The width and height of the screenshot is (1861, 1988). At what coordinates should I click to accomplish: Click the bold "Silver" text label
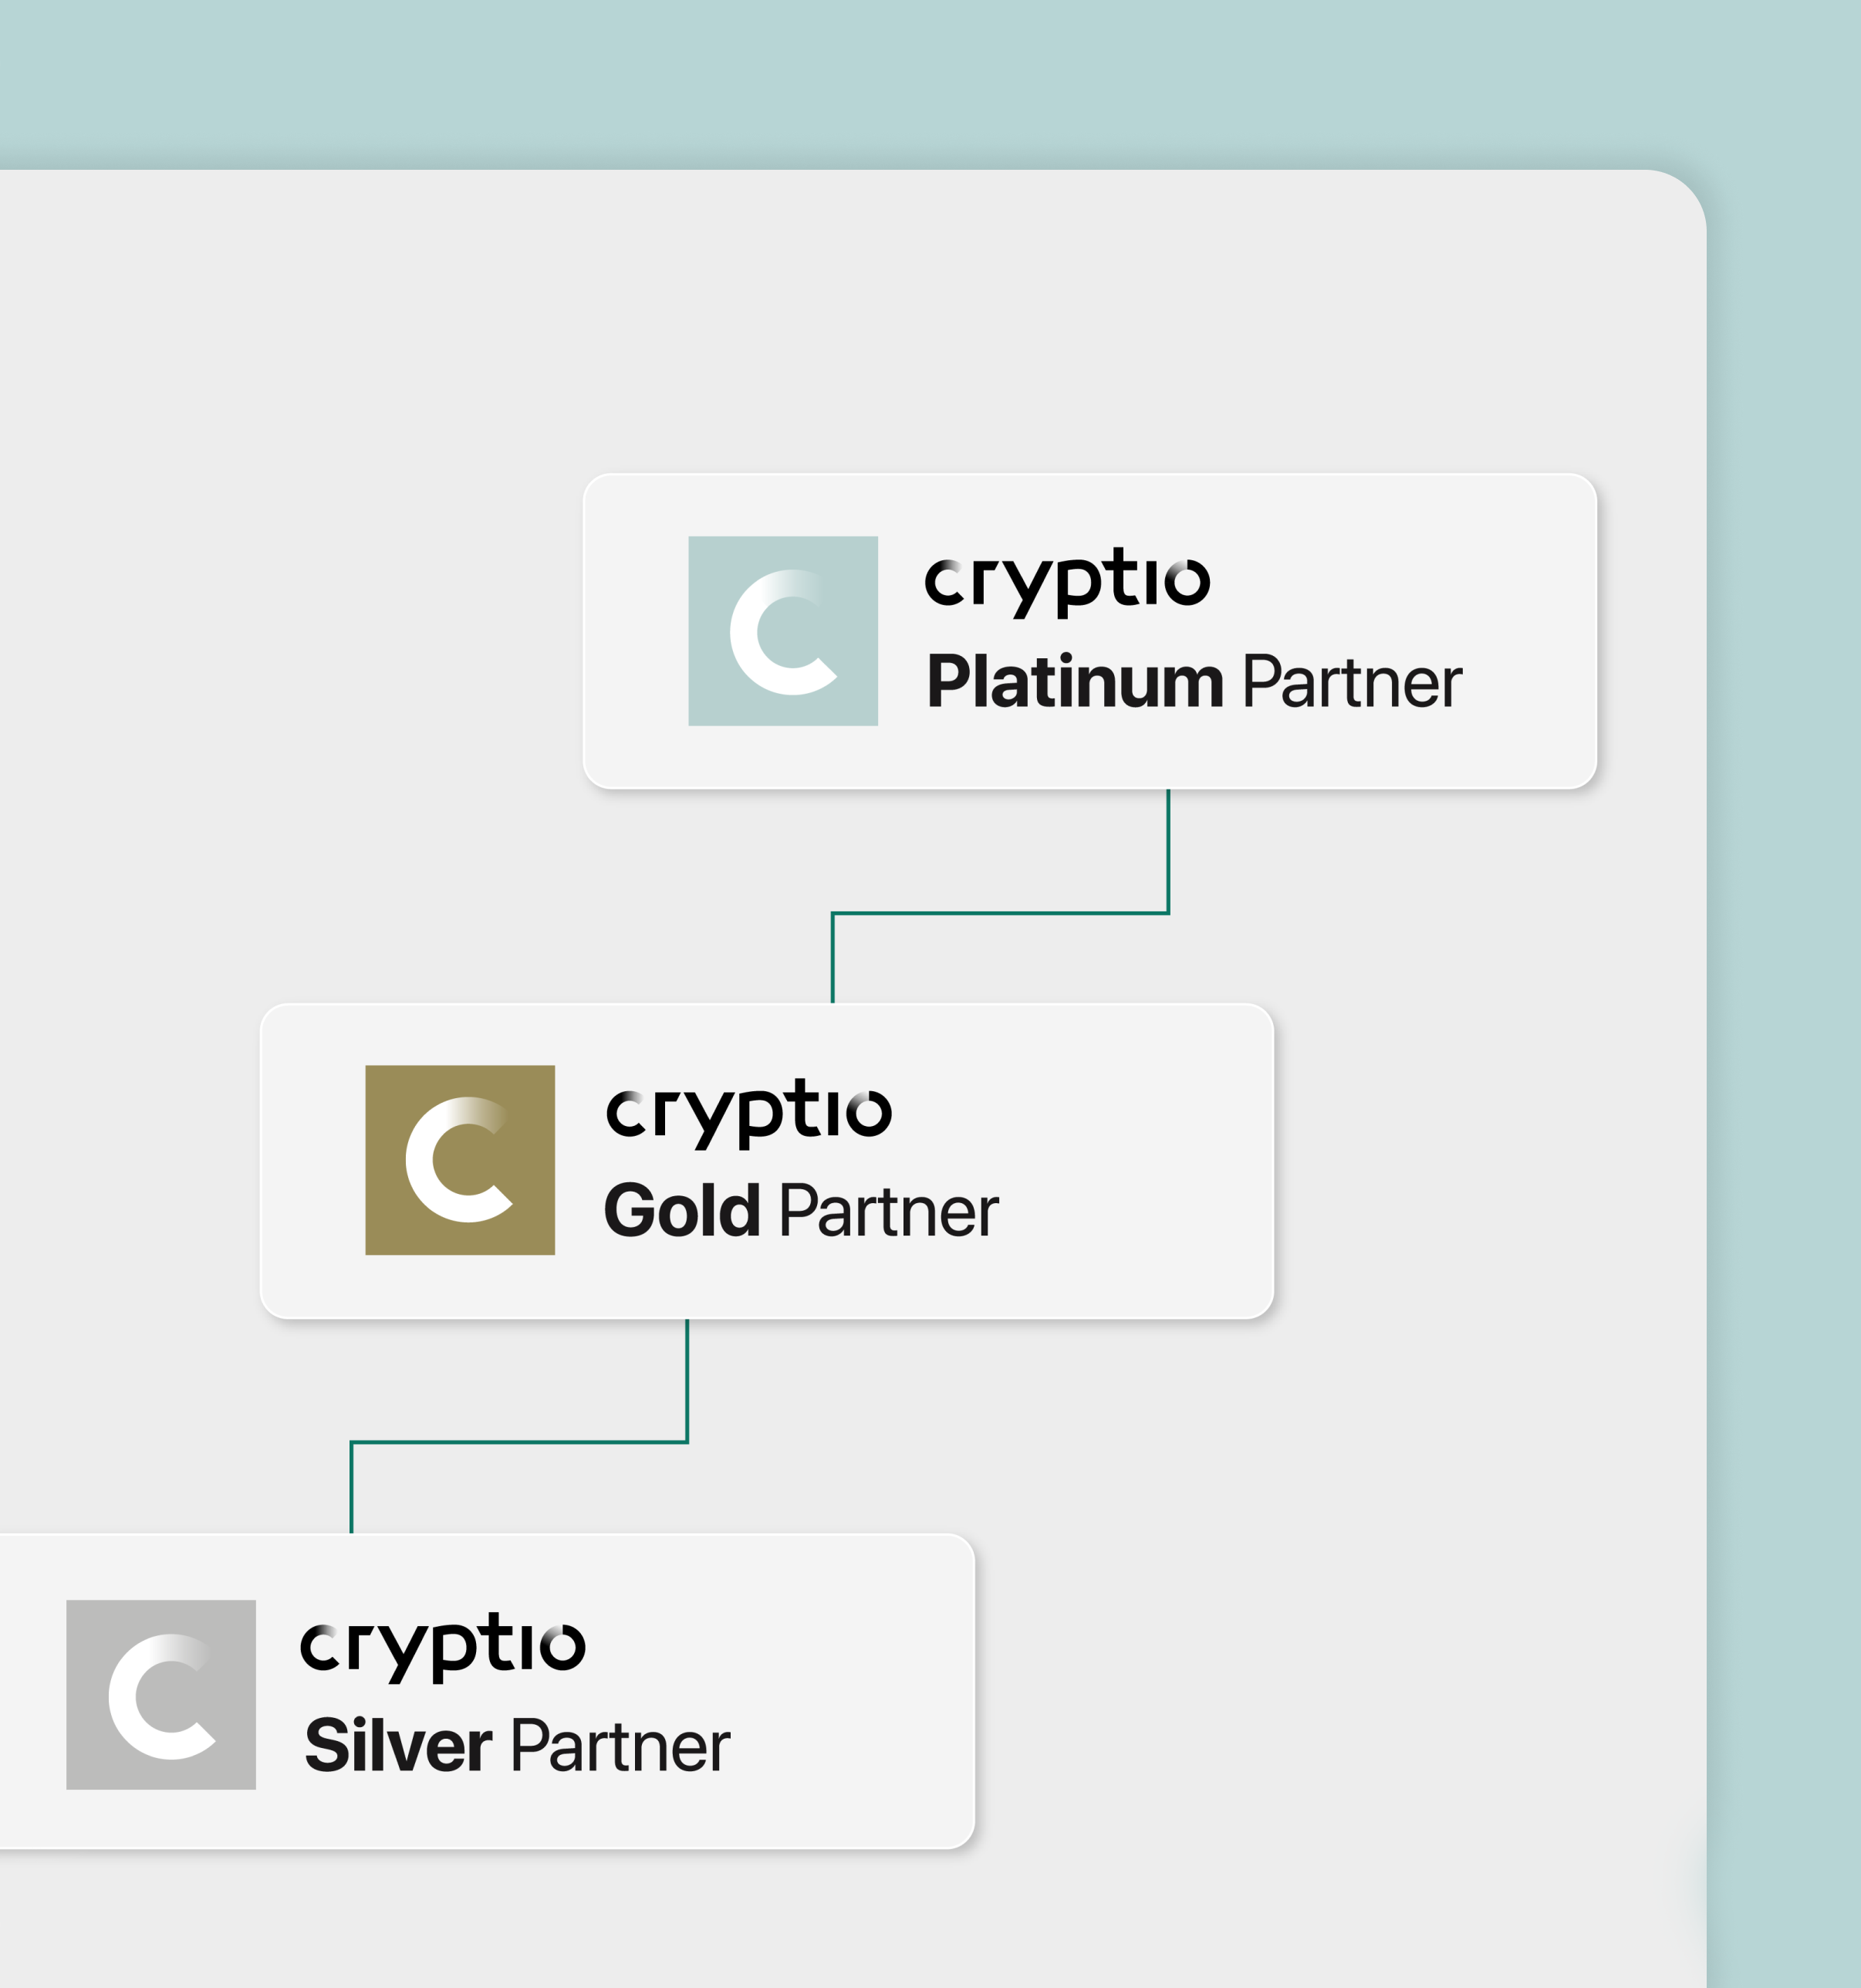pyautogui.click(x=398, y=1745)
